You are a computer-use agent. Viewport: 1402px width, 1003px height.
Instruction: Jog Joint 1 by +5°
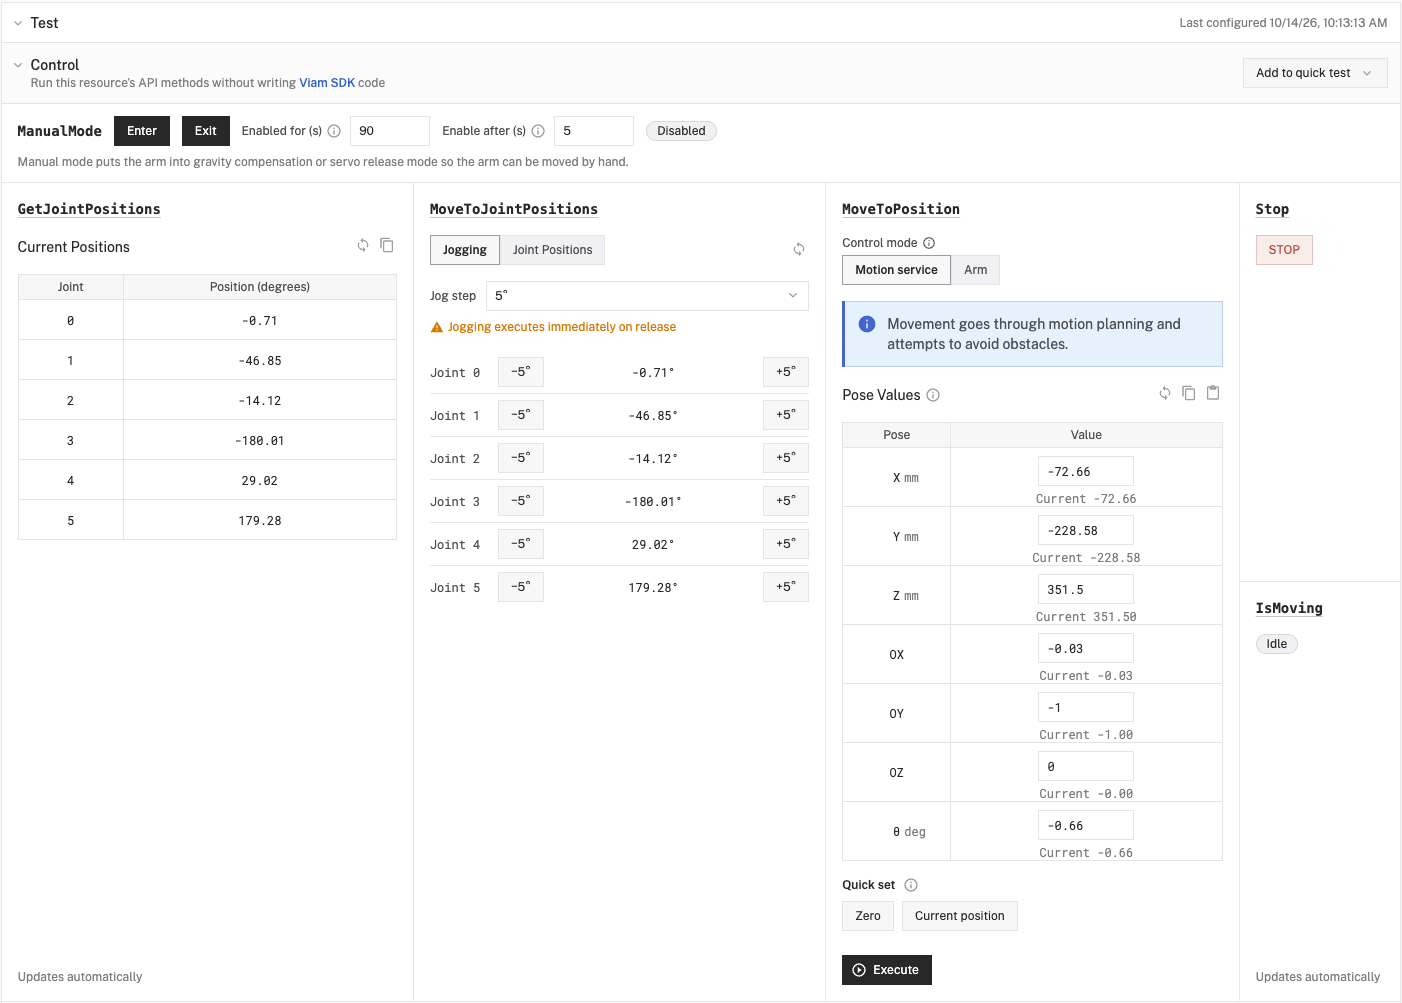tap(786, 415)
